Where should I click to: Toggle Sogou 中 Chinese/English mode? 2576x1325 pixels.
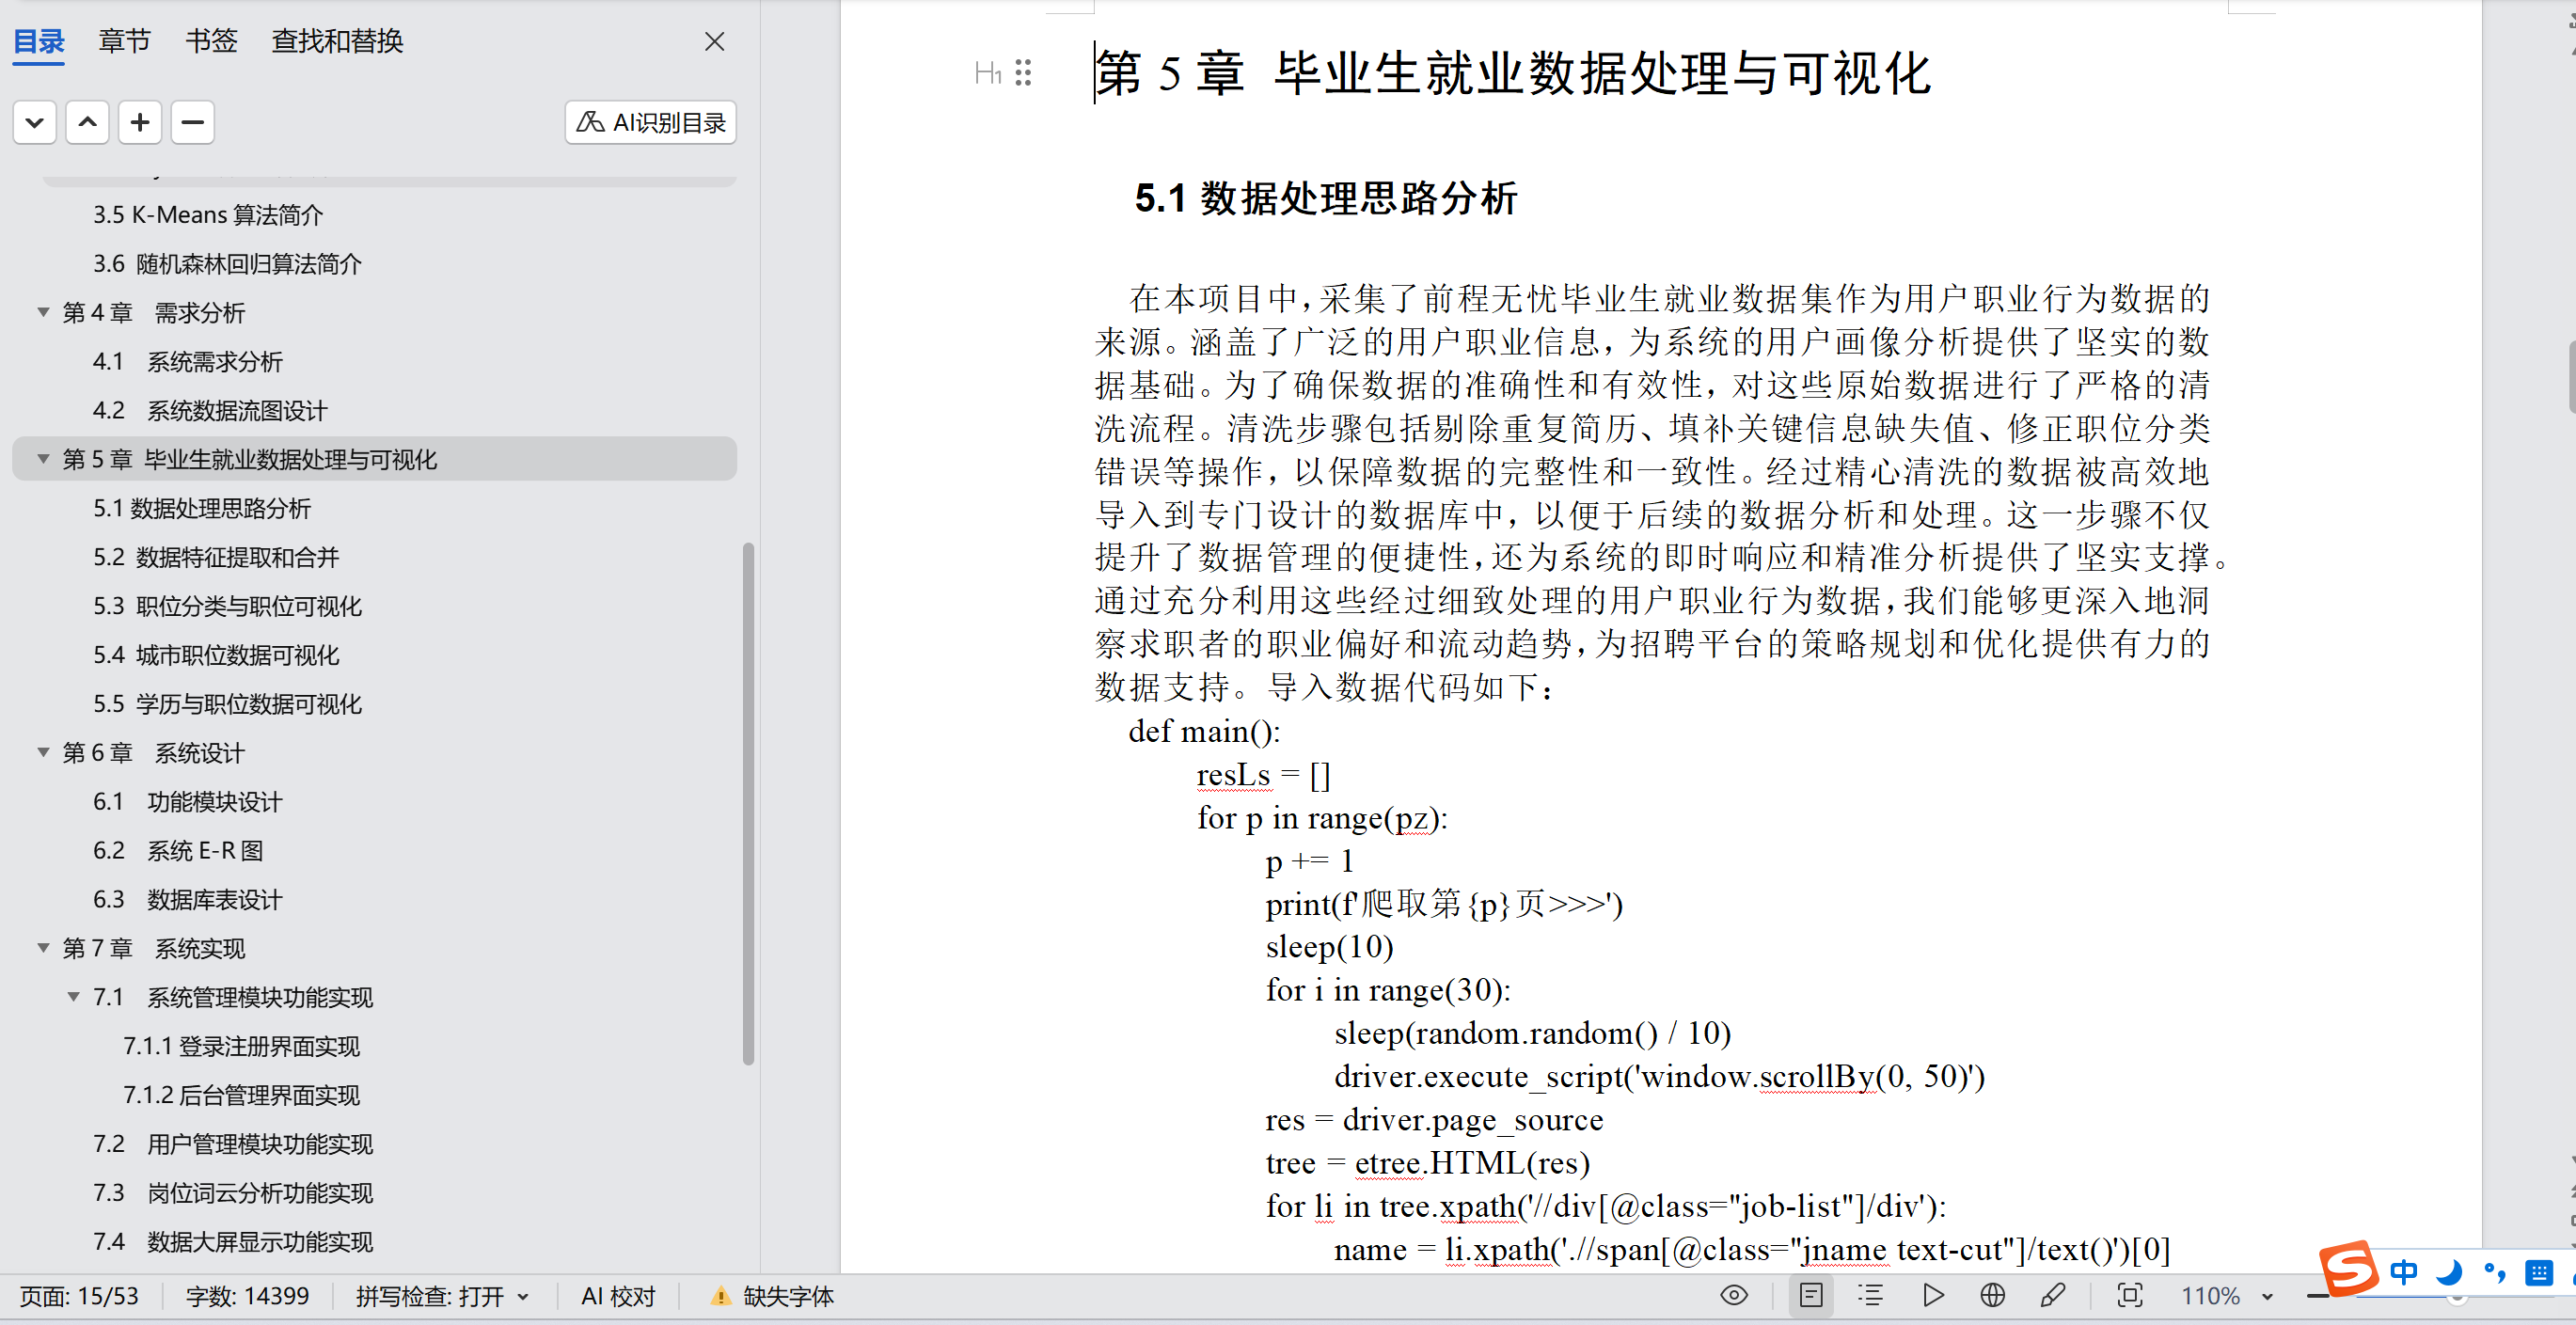(x=2404, y=1272)
